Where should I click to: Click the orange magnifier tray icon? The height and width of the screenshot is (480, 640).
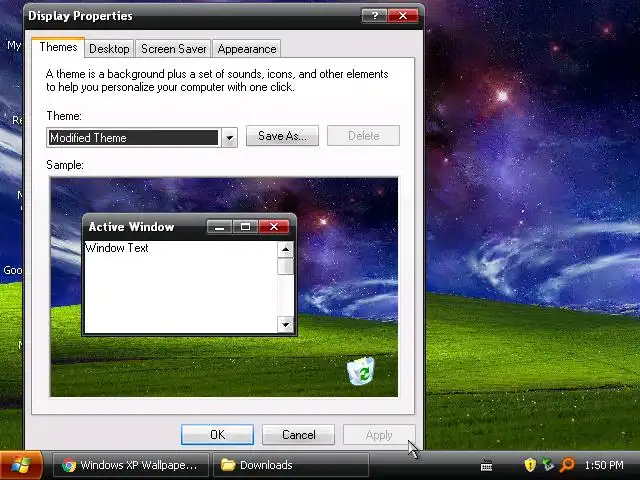(567, 464)
